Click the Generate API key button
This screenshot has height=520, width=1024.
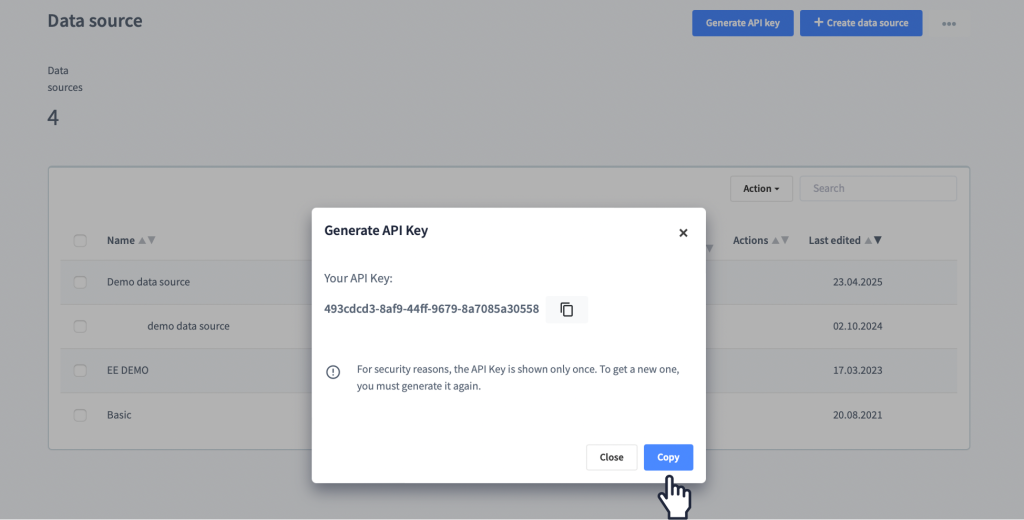(x=743, y=23)
